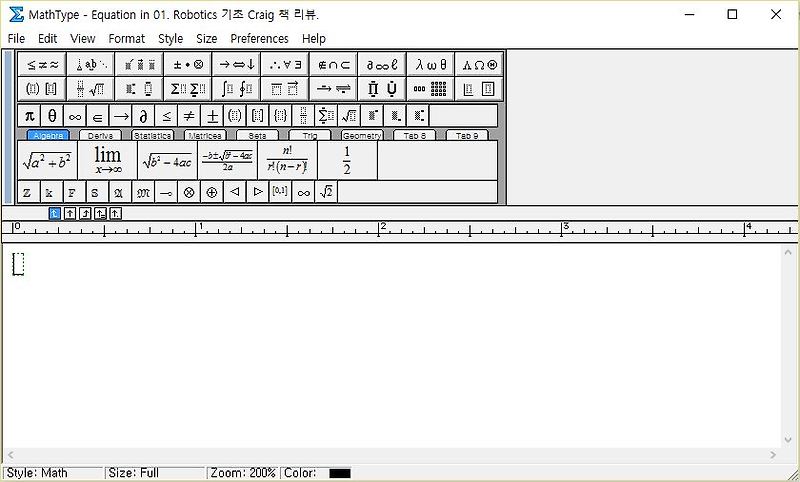
Task: Click the Style: Math status field
Action: (x=54, y=473)
